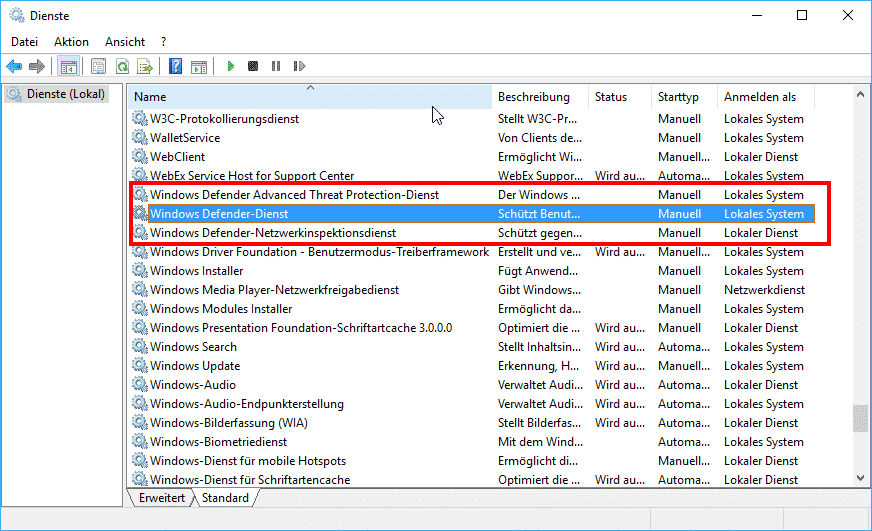872x531 pixels.
Task: Start the service with green play icon
Action: tap(231, 66)
